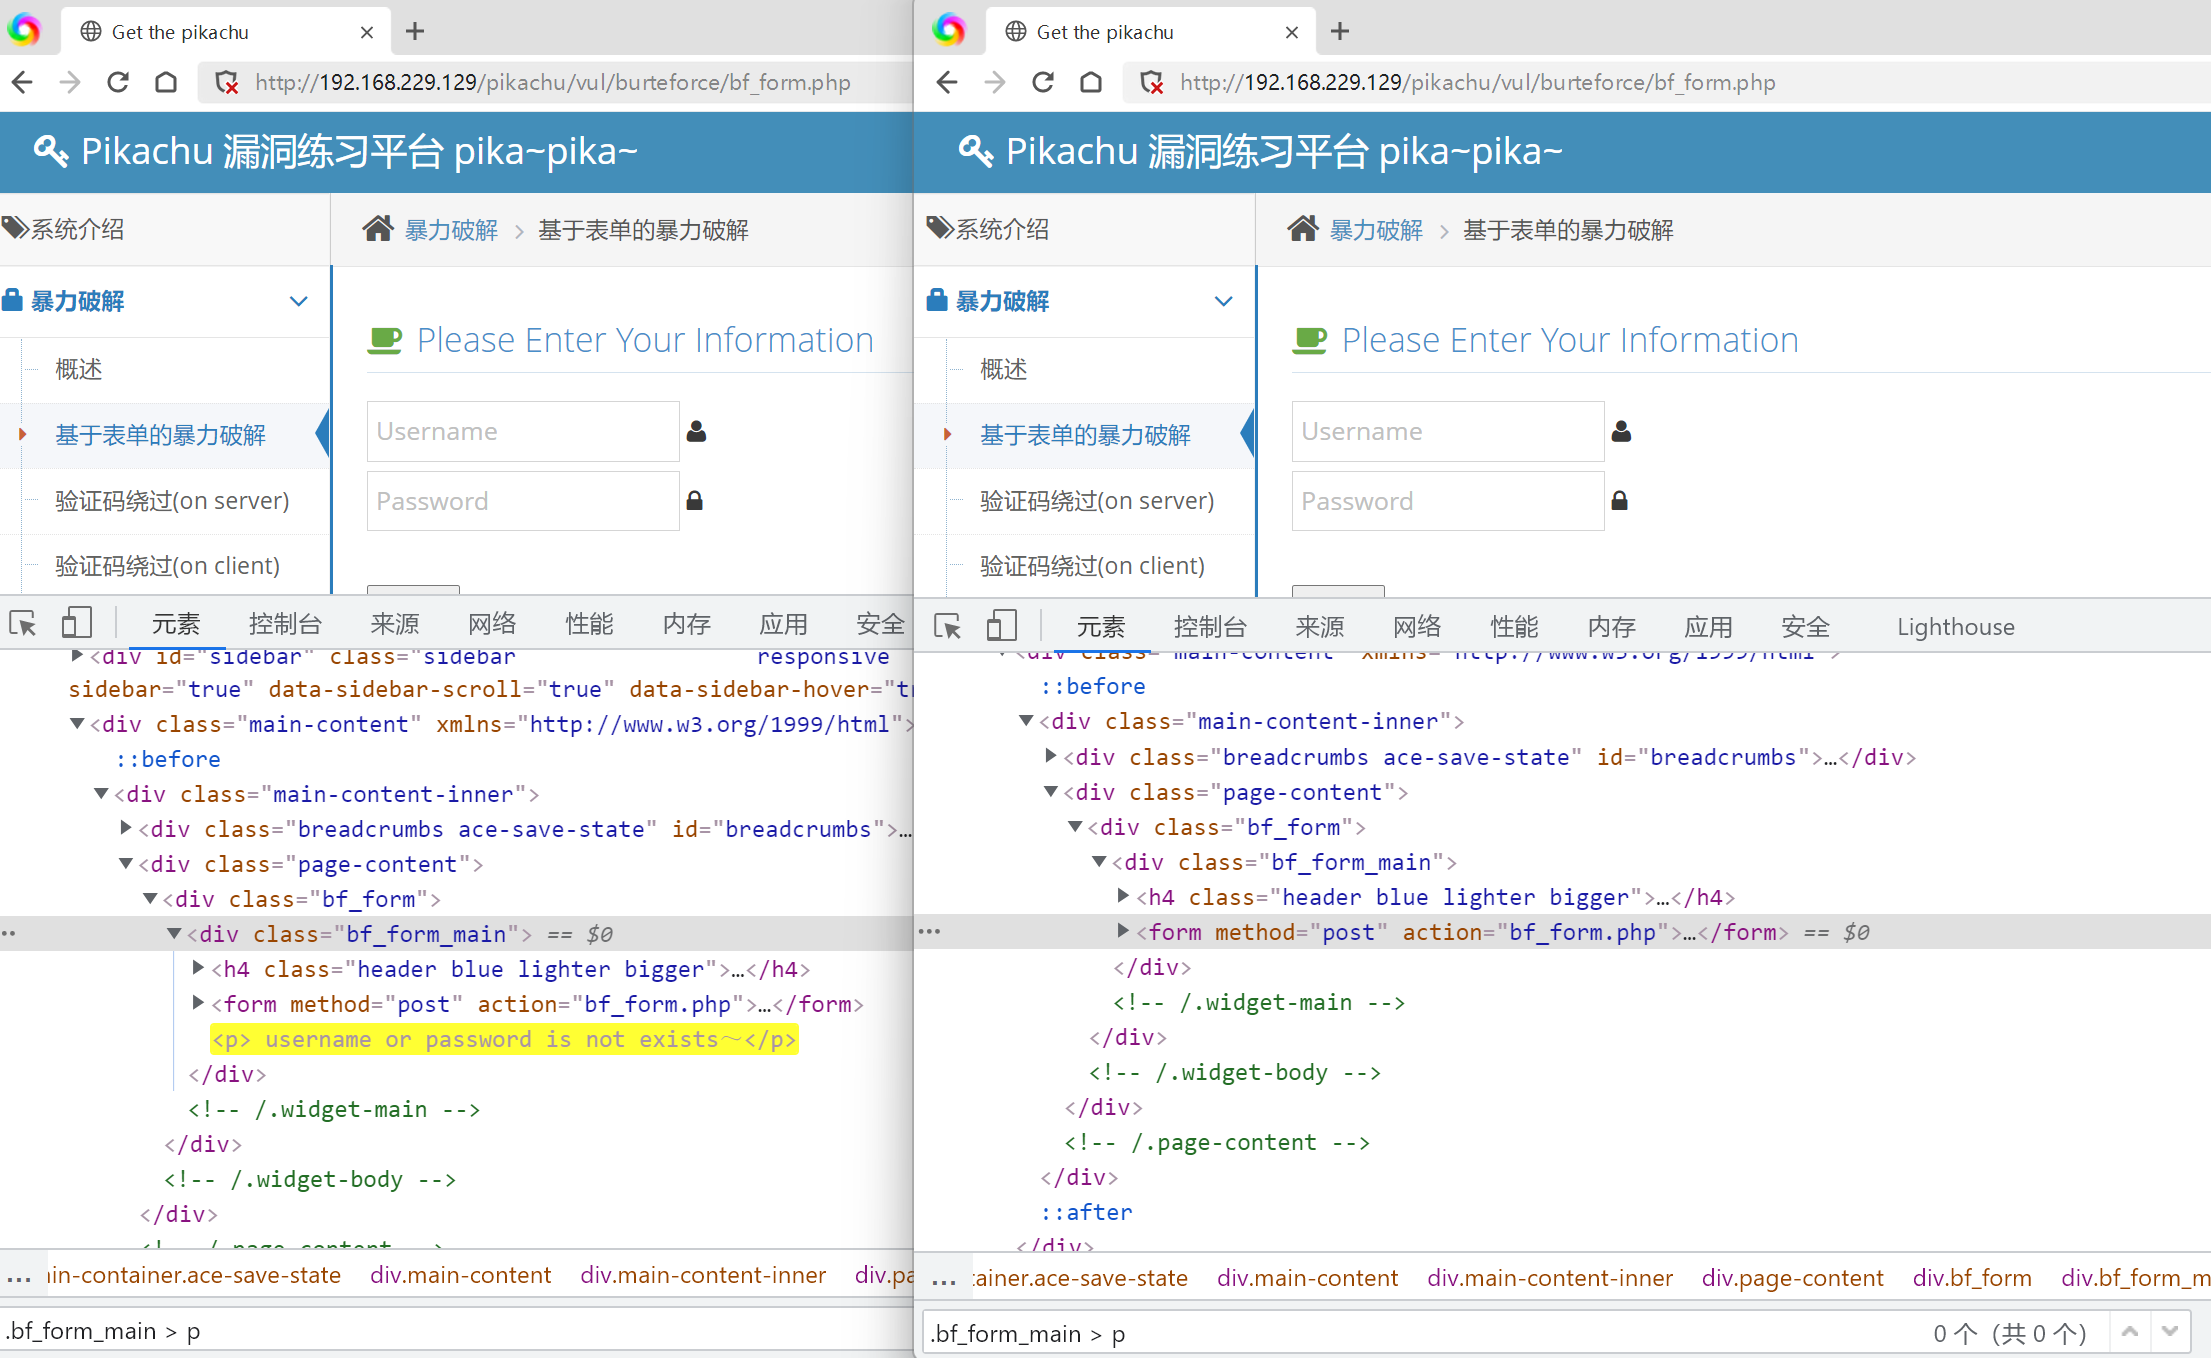Image resolution: width=2211 pixels, height=1358 pixels.
Task: Click Pikachu key logo in left page header
Action: pos(51,151)
